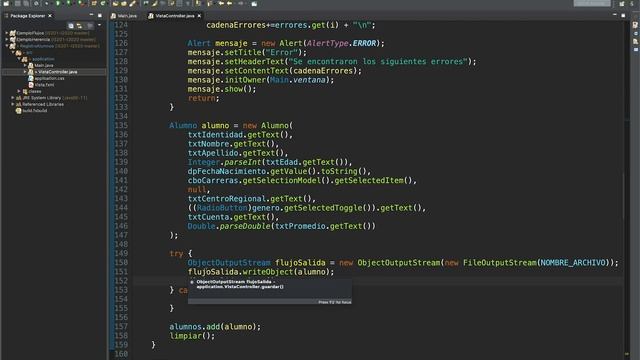The height and width of the screenshot is (360, 640).
Task: Click 'txtNombre.getText(),' on line 137
Action: pos(233,144)
